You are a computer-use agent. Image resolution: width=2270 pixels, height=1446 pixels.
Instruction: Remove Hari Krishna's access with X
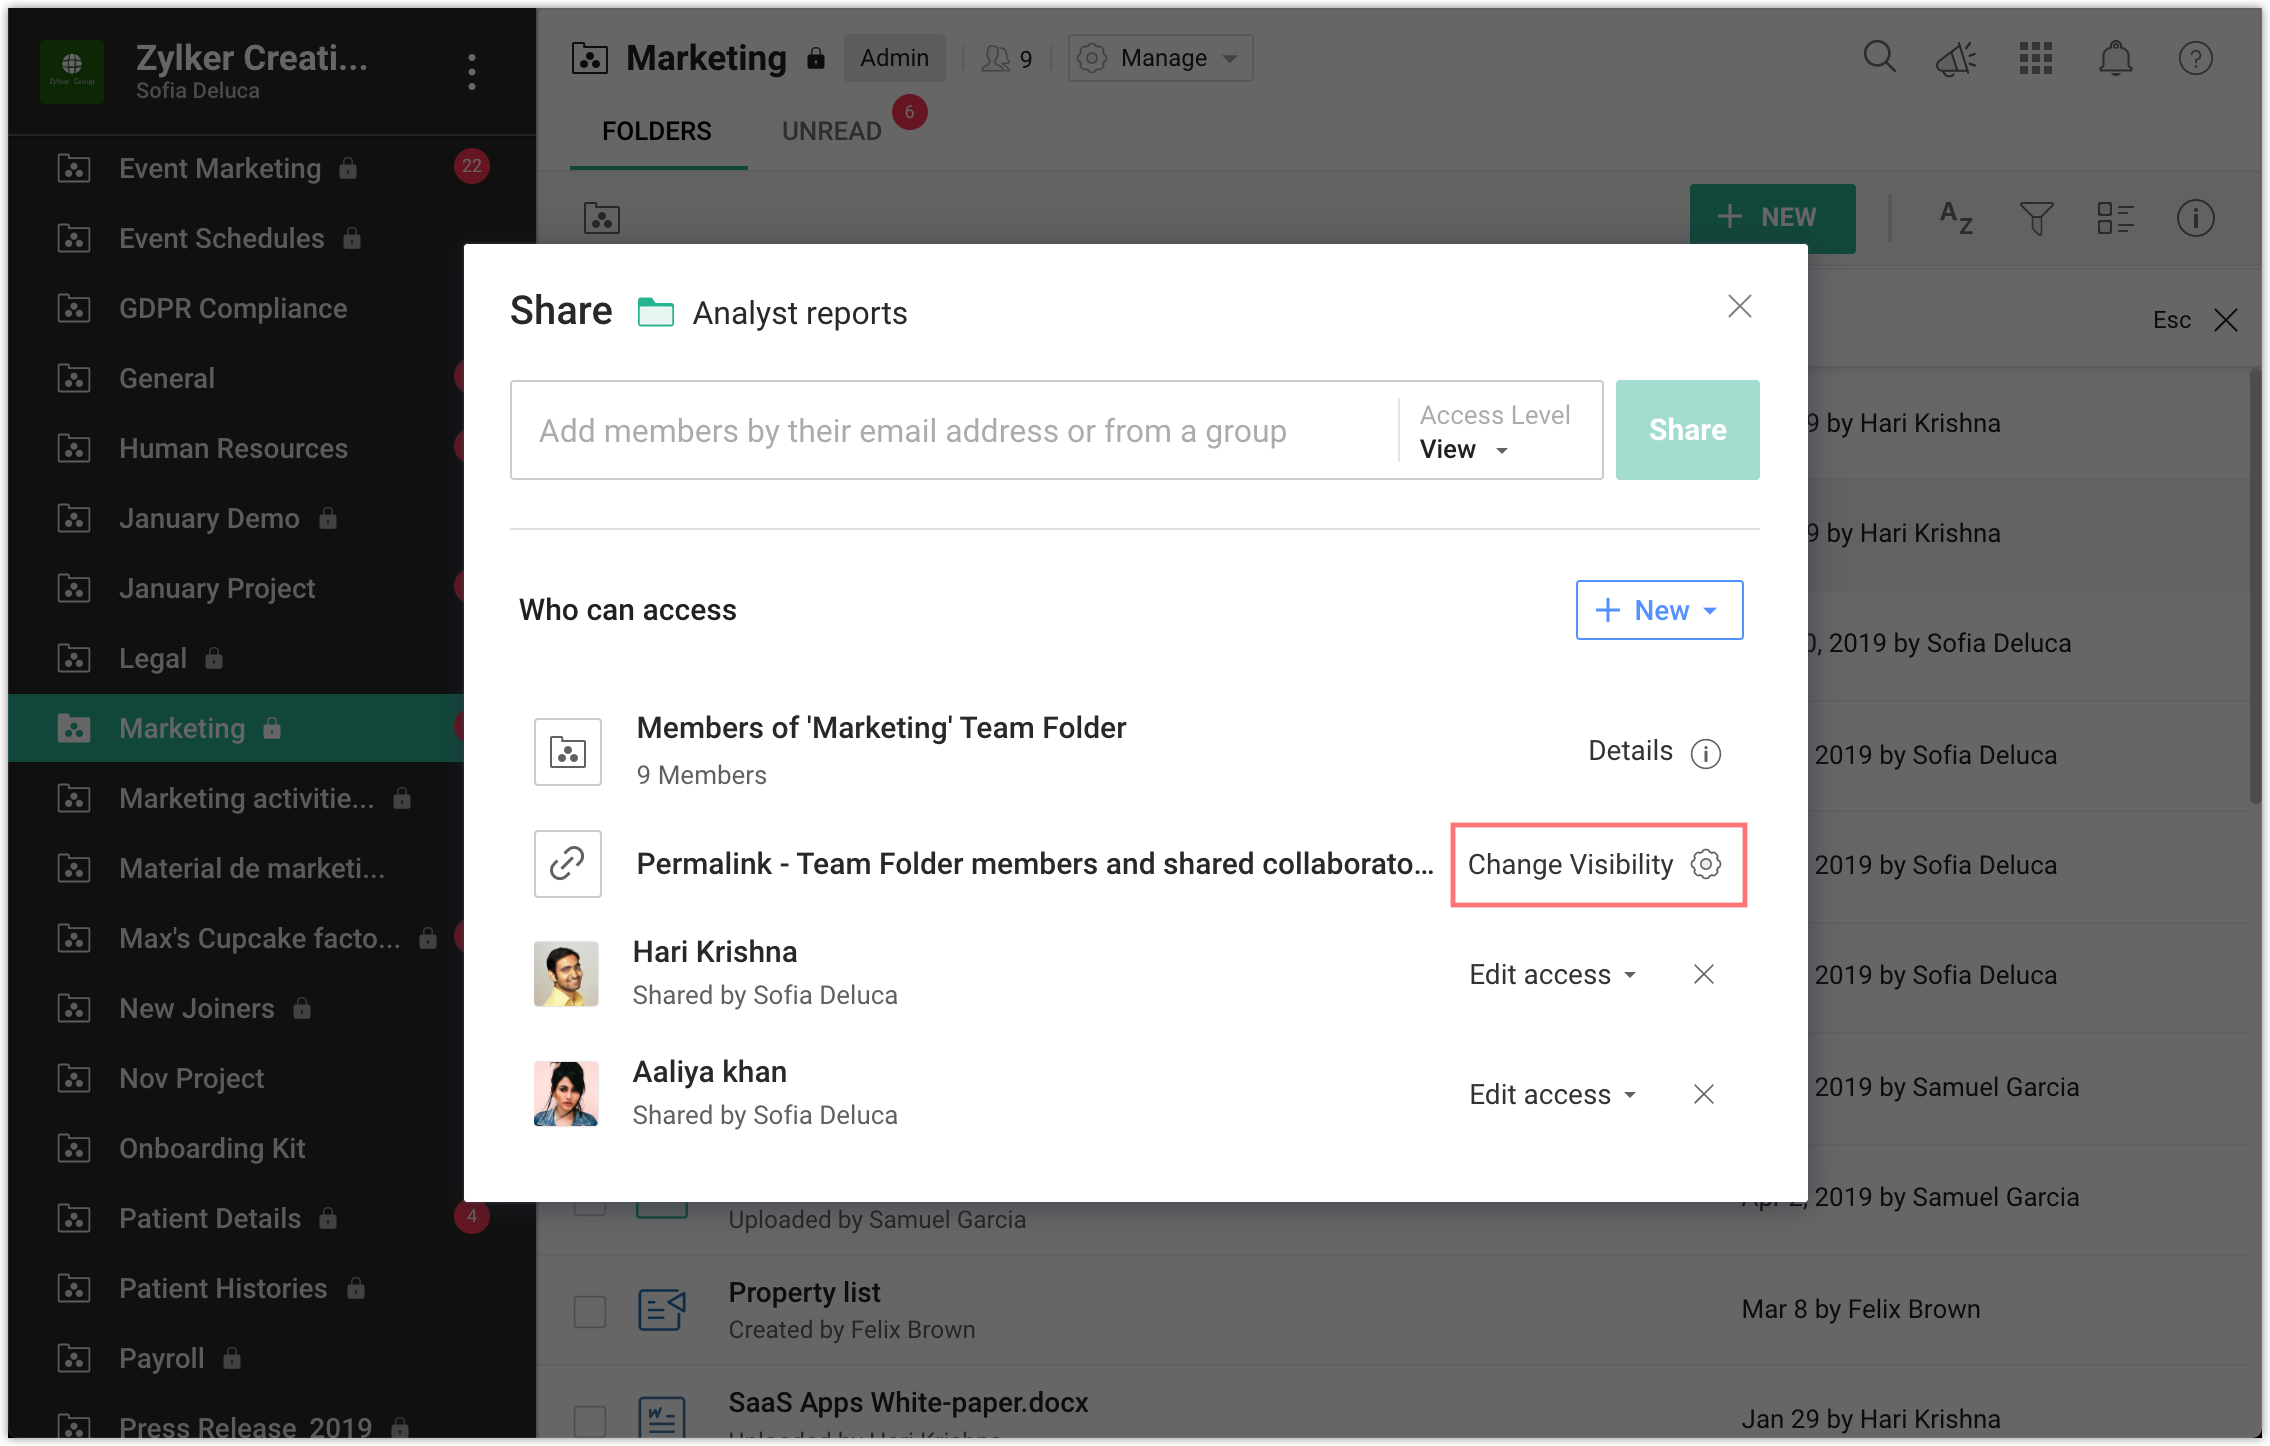1704,974
